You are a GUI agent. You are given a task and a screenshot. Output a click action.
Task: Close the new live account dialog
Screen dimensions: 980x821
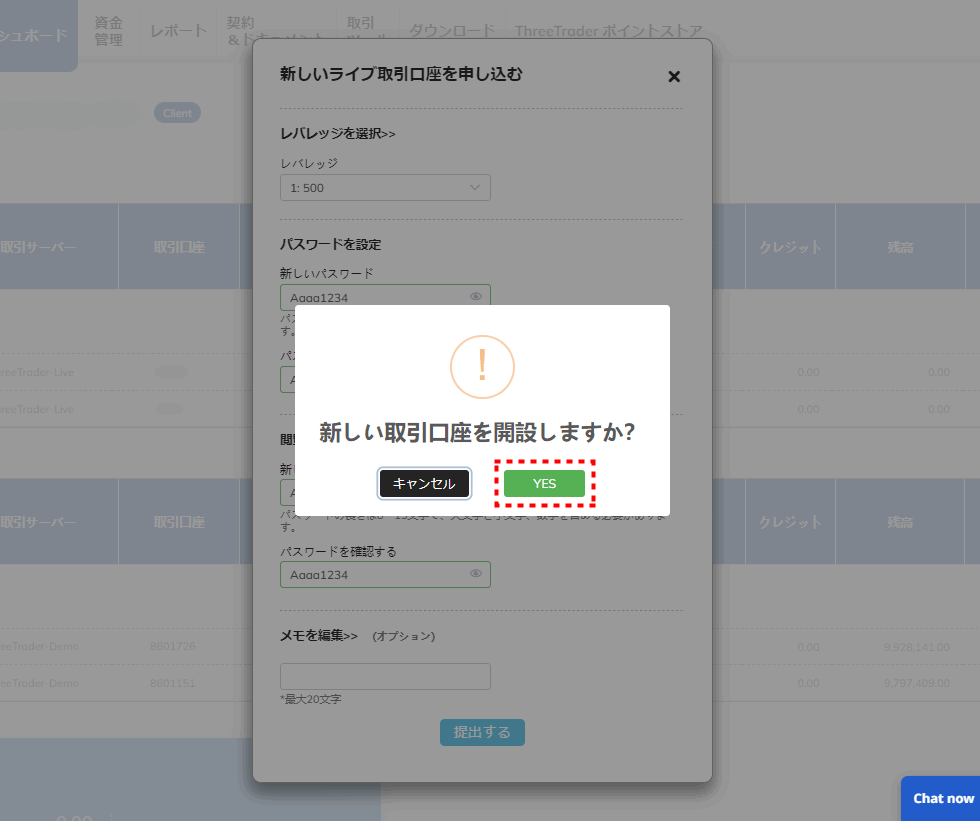(674, 76)
